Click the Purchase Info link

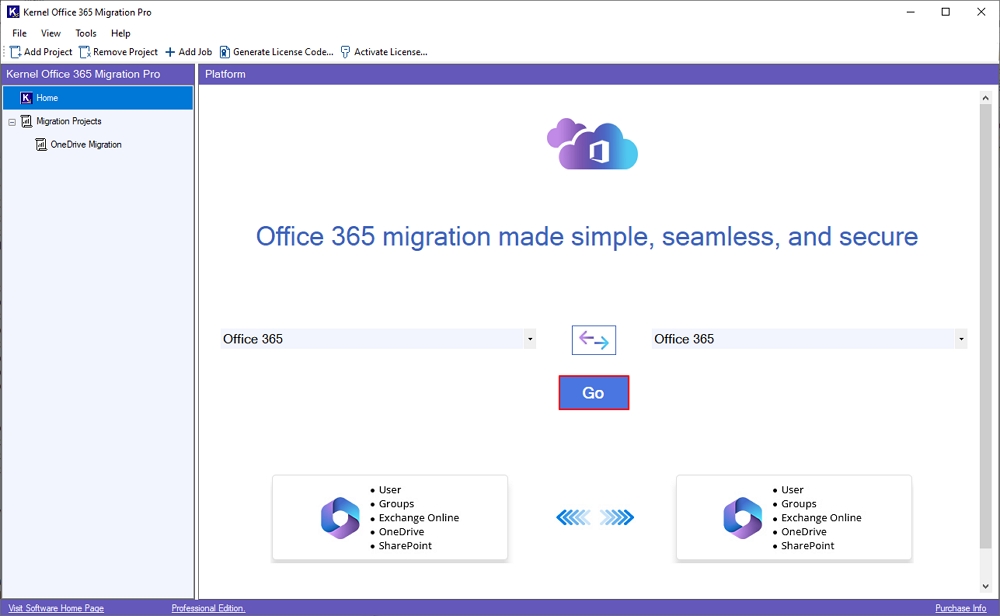[959, 608]
